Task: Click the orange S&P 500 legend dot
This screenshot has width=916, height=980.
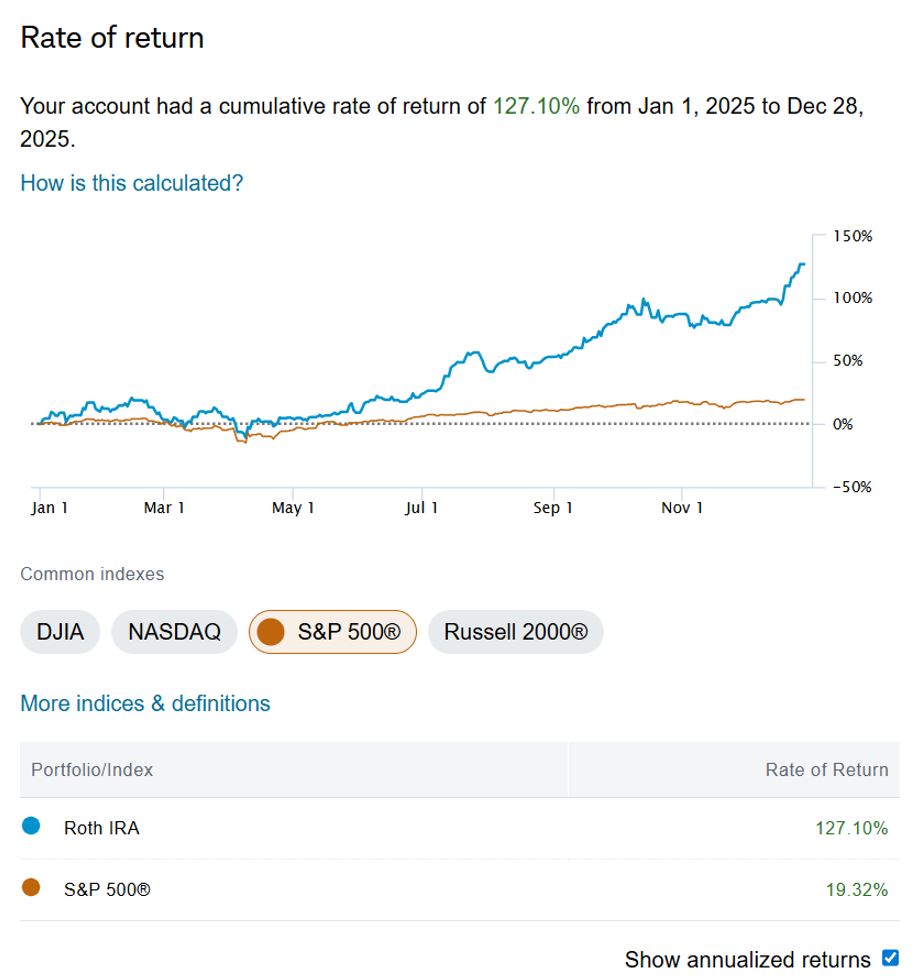Action: pos(31,888)
